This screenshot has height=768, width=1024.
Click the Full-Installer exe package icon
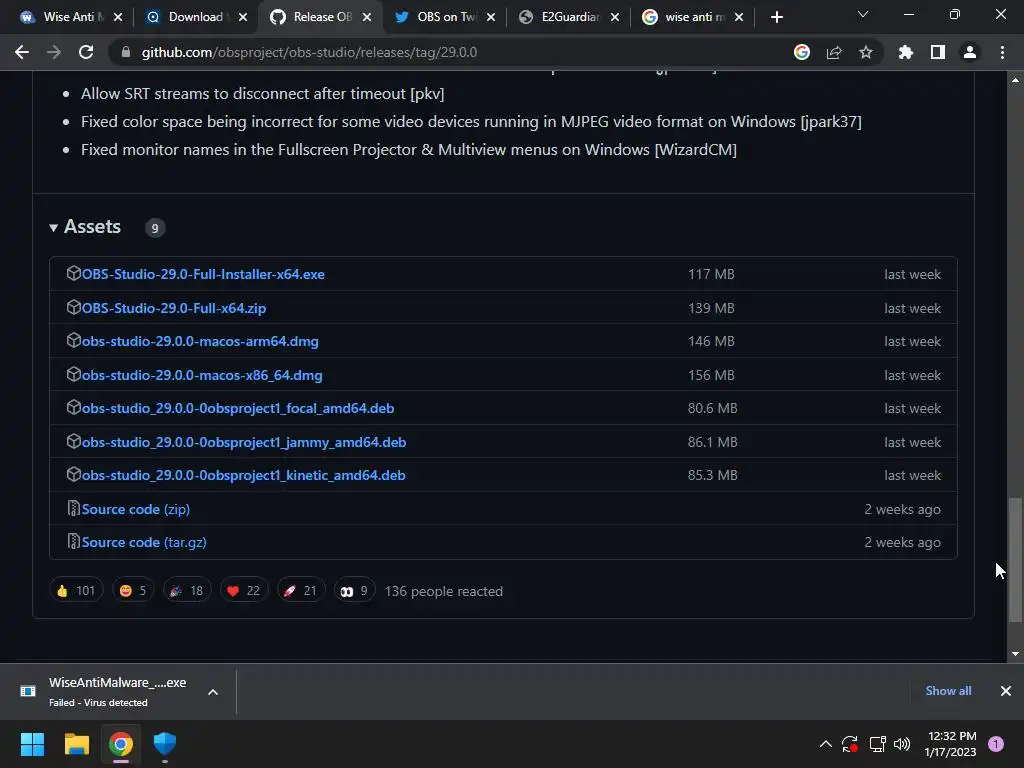pos(73,273)
